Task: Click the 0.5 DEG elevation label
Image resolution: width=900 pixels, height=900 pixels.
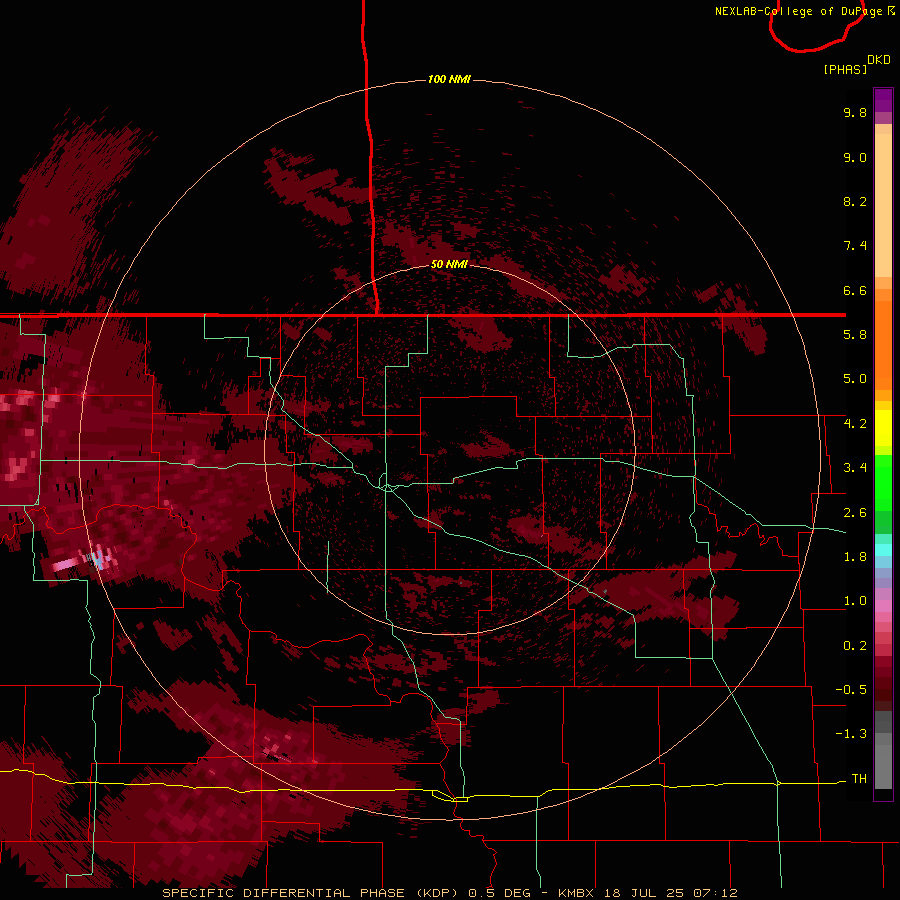Action: pos(501,893)
